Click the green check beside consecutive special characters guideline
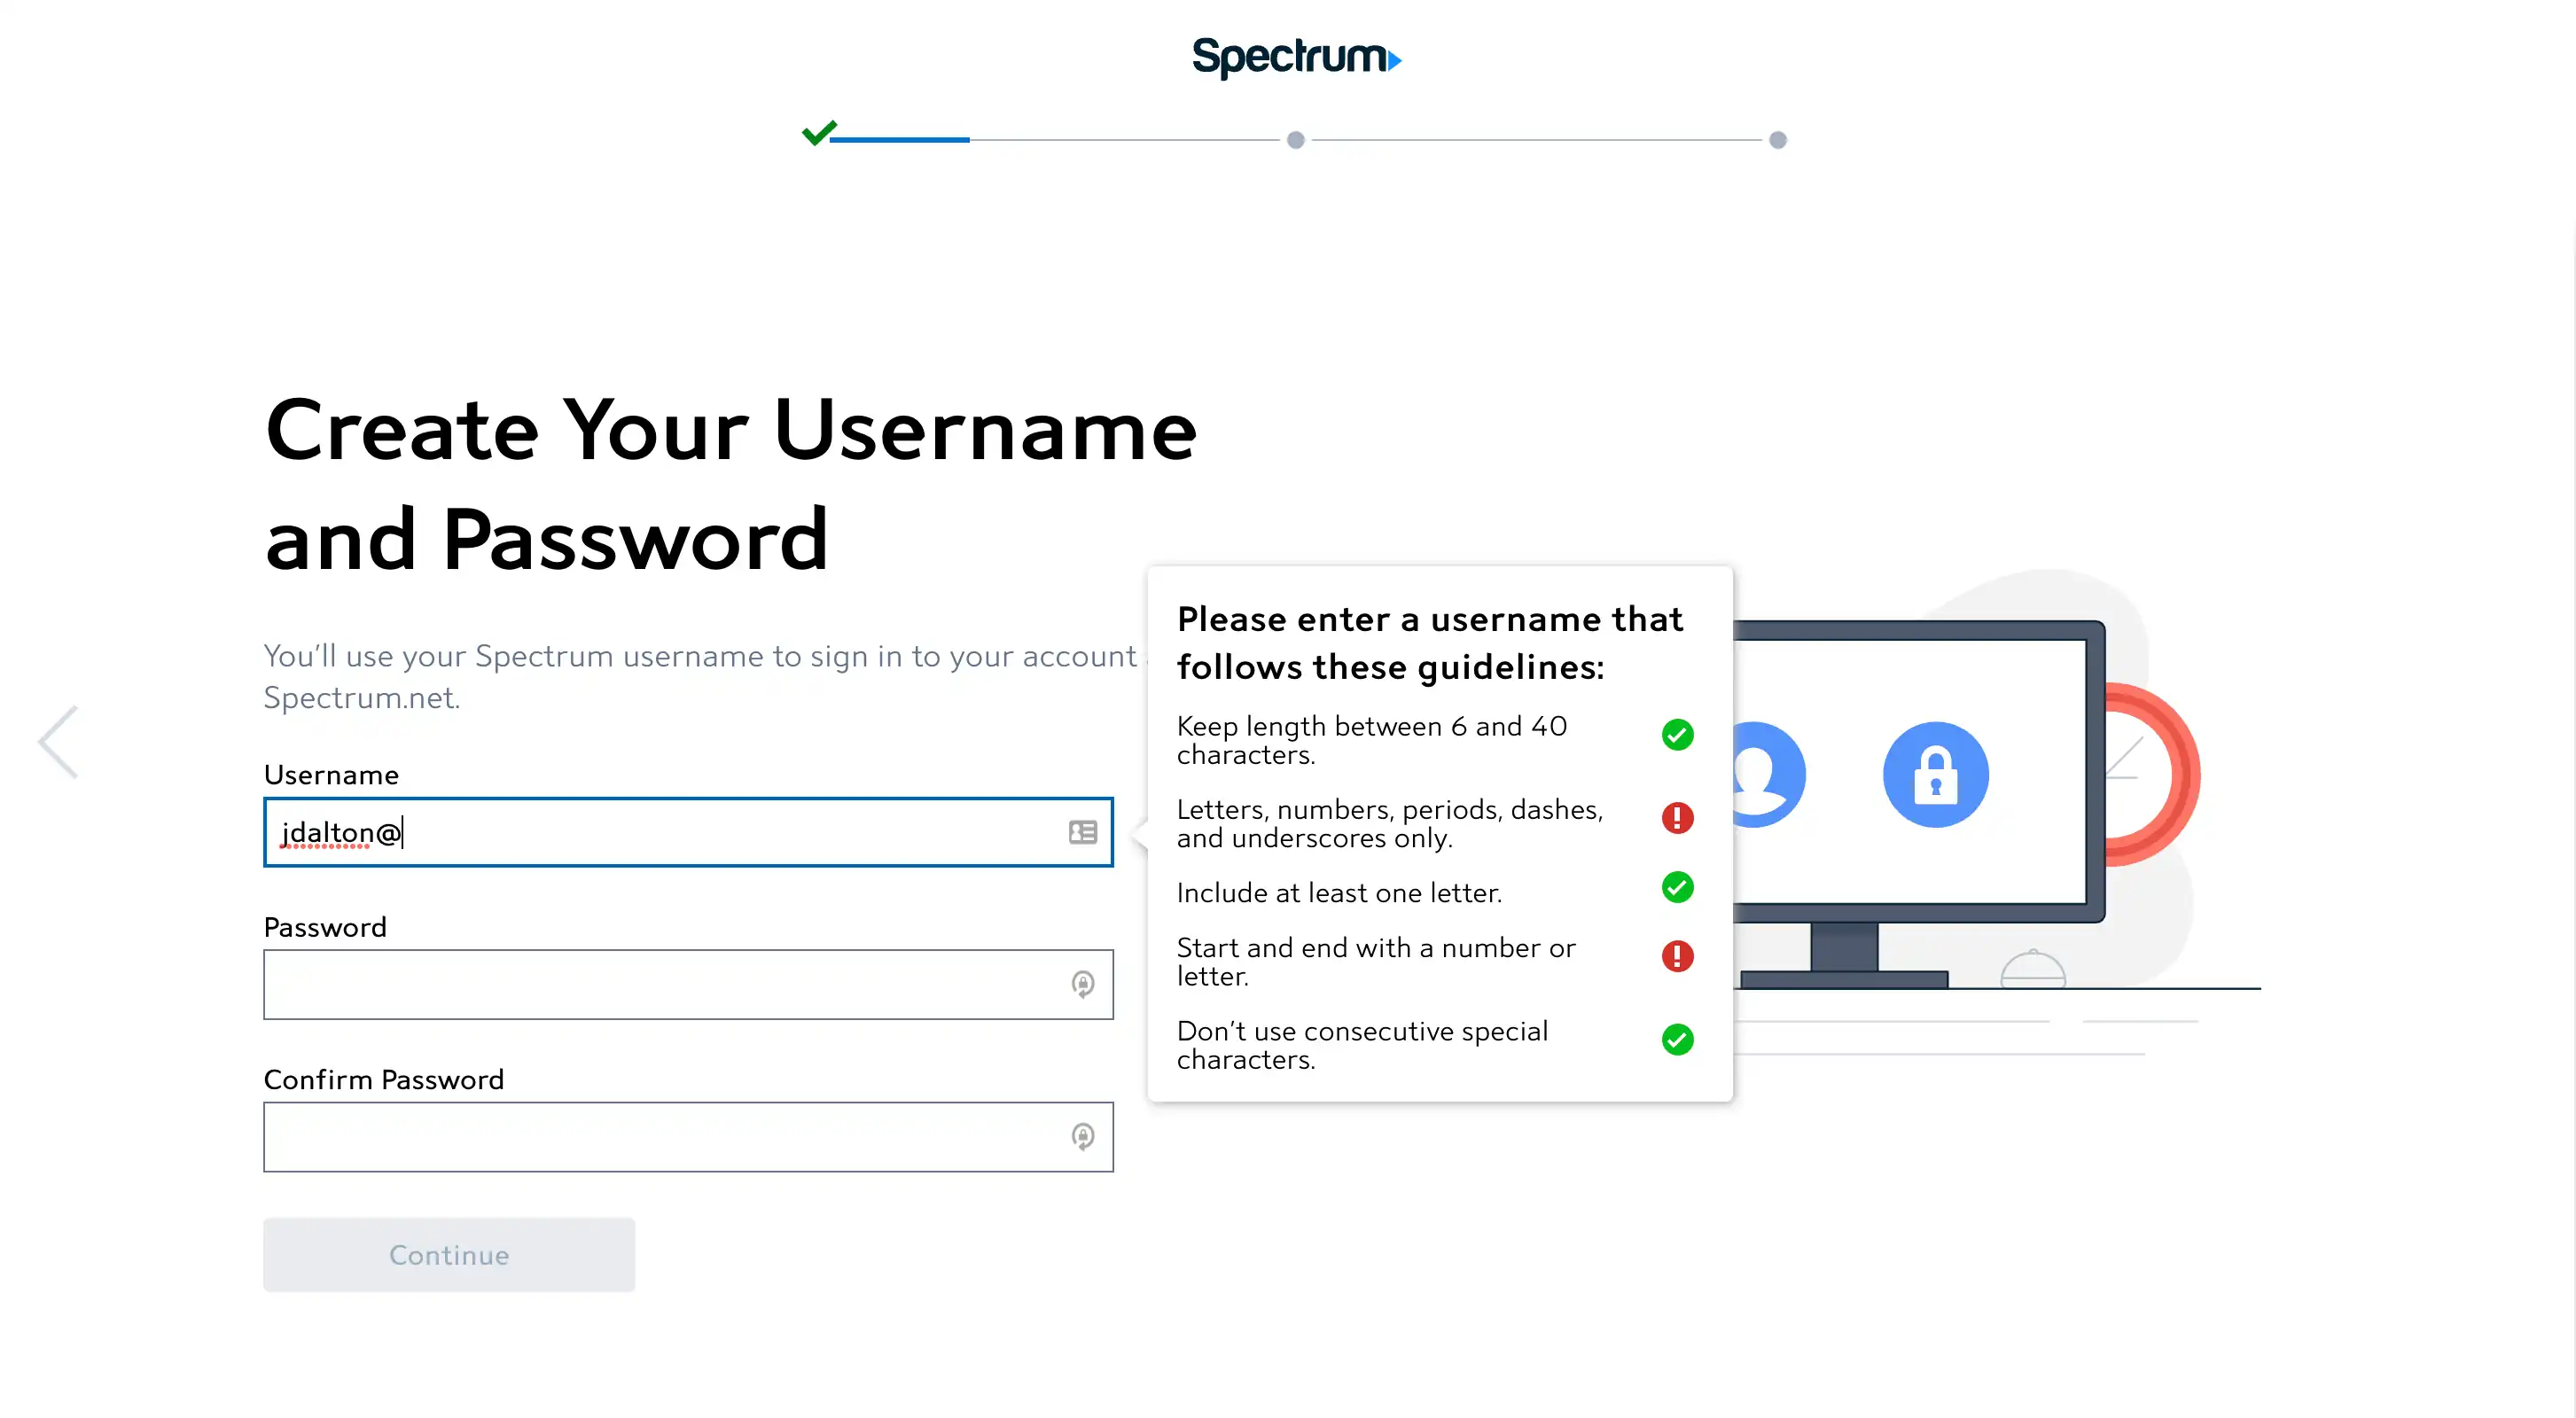Image resolution: width=2576 pixels, height=1418 pixels. pos(1678,1040)
